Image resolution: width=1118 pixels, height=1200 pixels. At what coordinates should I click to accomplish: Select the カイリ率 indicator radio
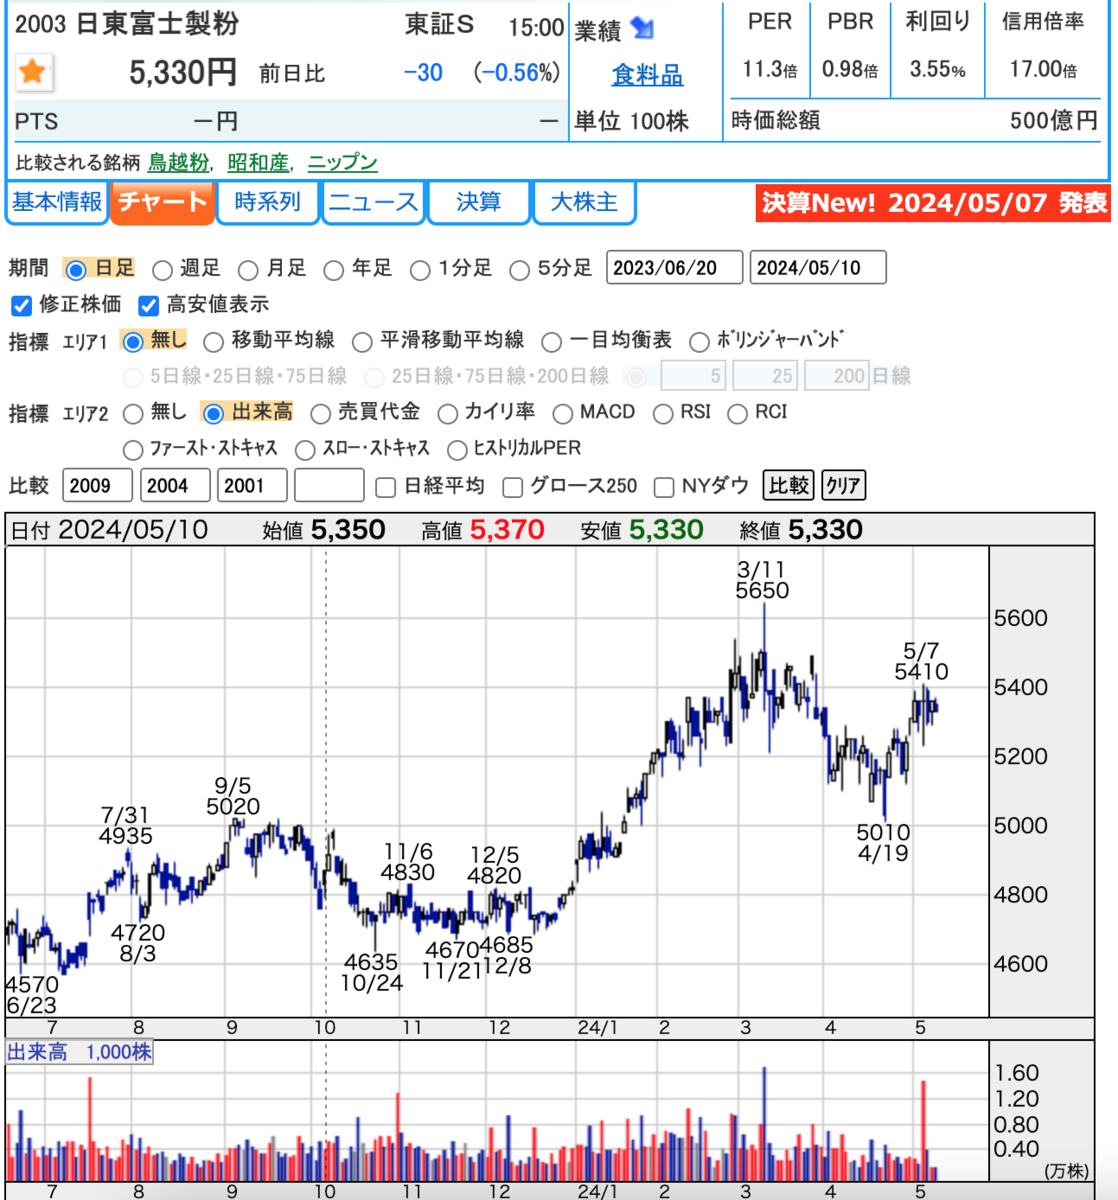[x=447, y=414]
